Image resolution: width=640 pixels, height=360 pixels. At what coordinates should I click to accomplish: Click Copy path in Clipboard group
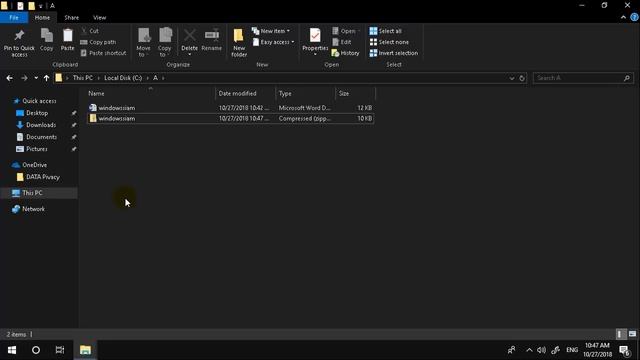[x=98, y=42]
